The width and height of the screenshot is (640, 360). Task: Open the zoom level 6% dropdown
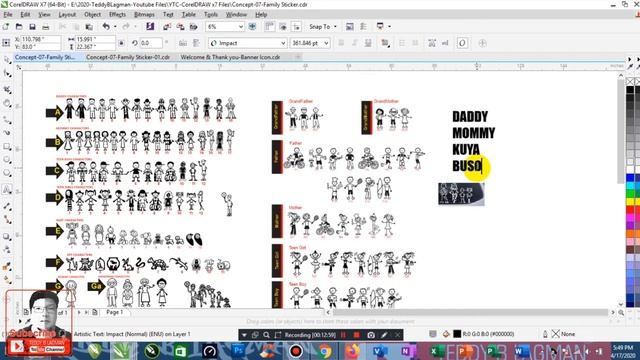click(x=241, y=27)
